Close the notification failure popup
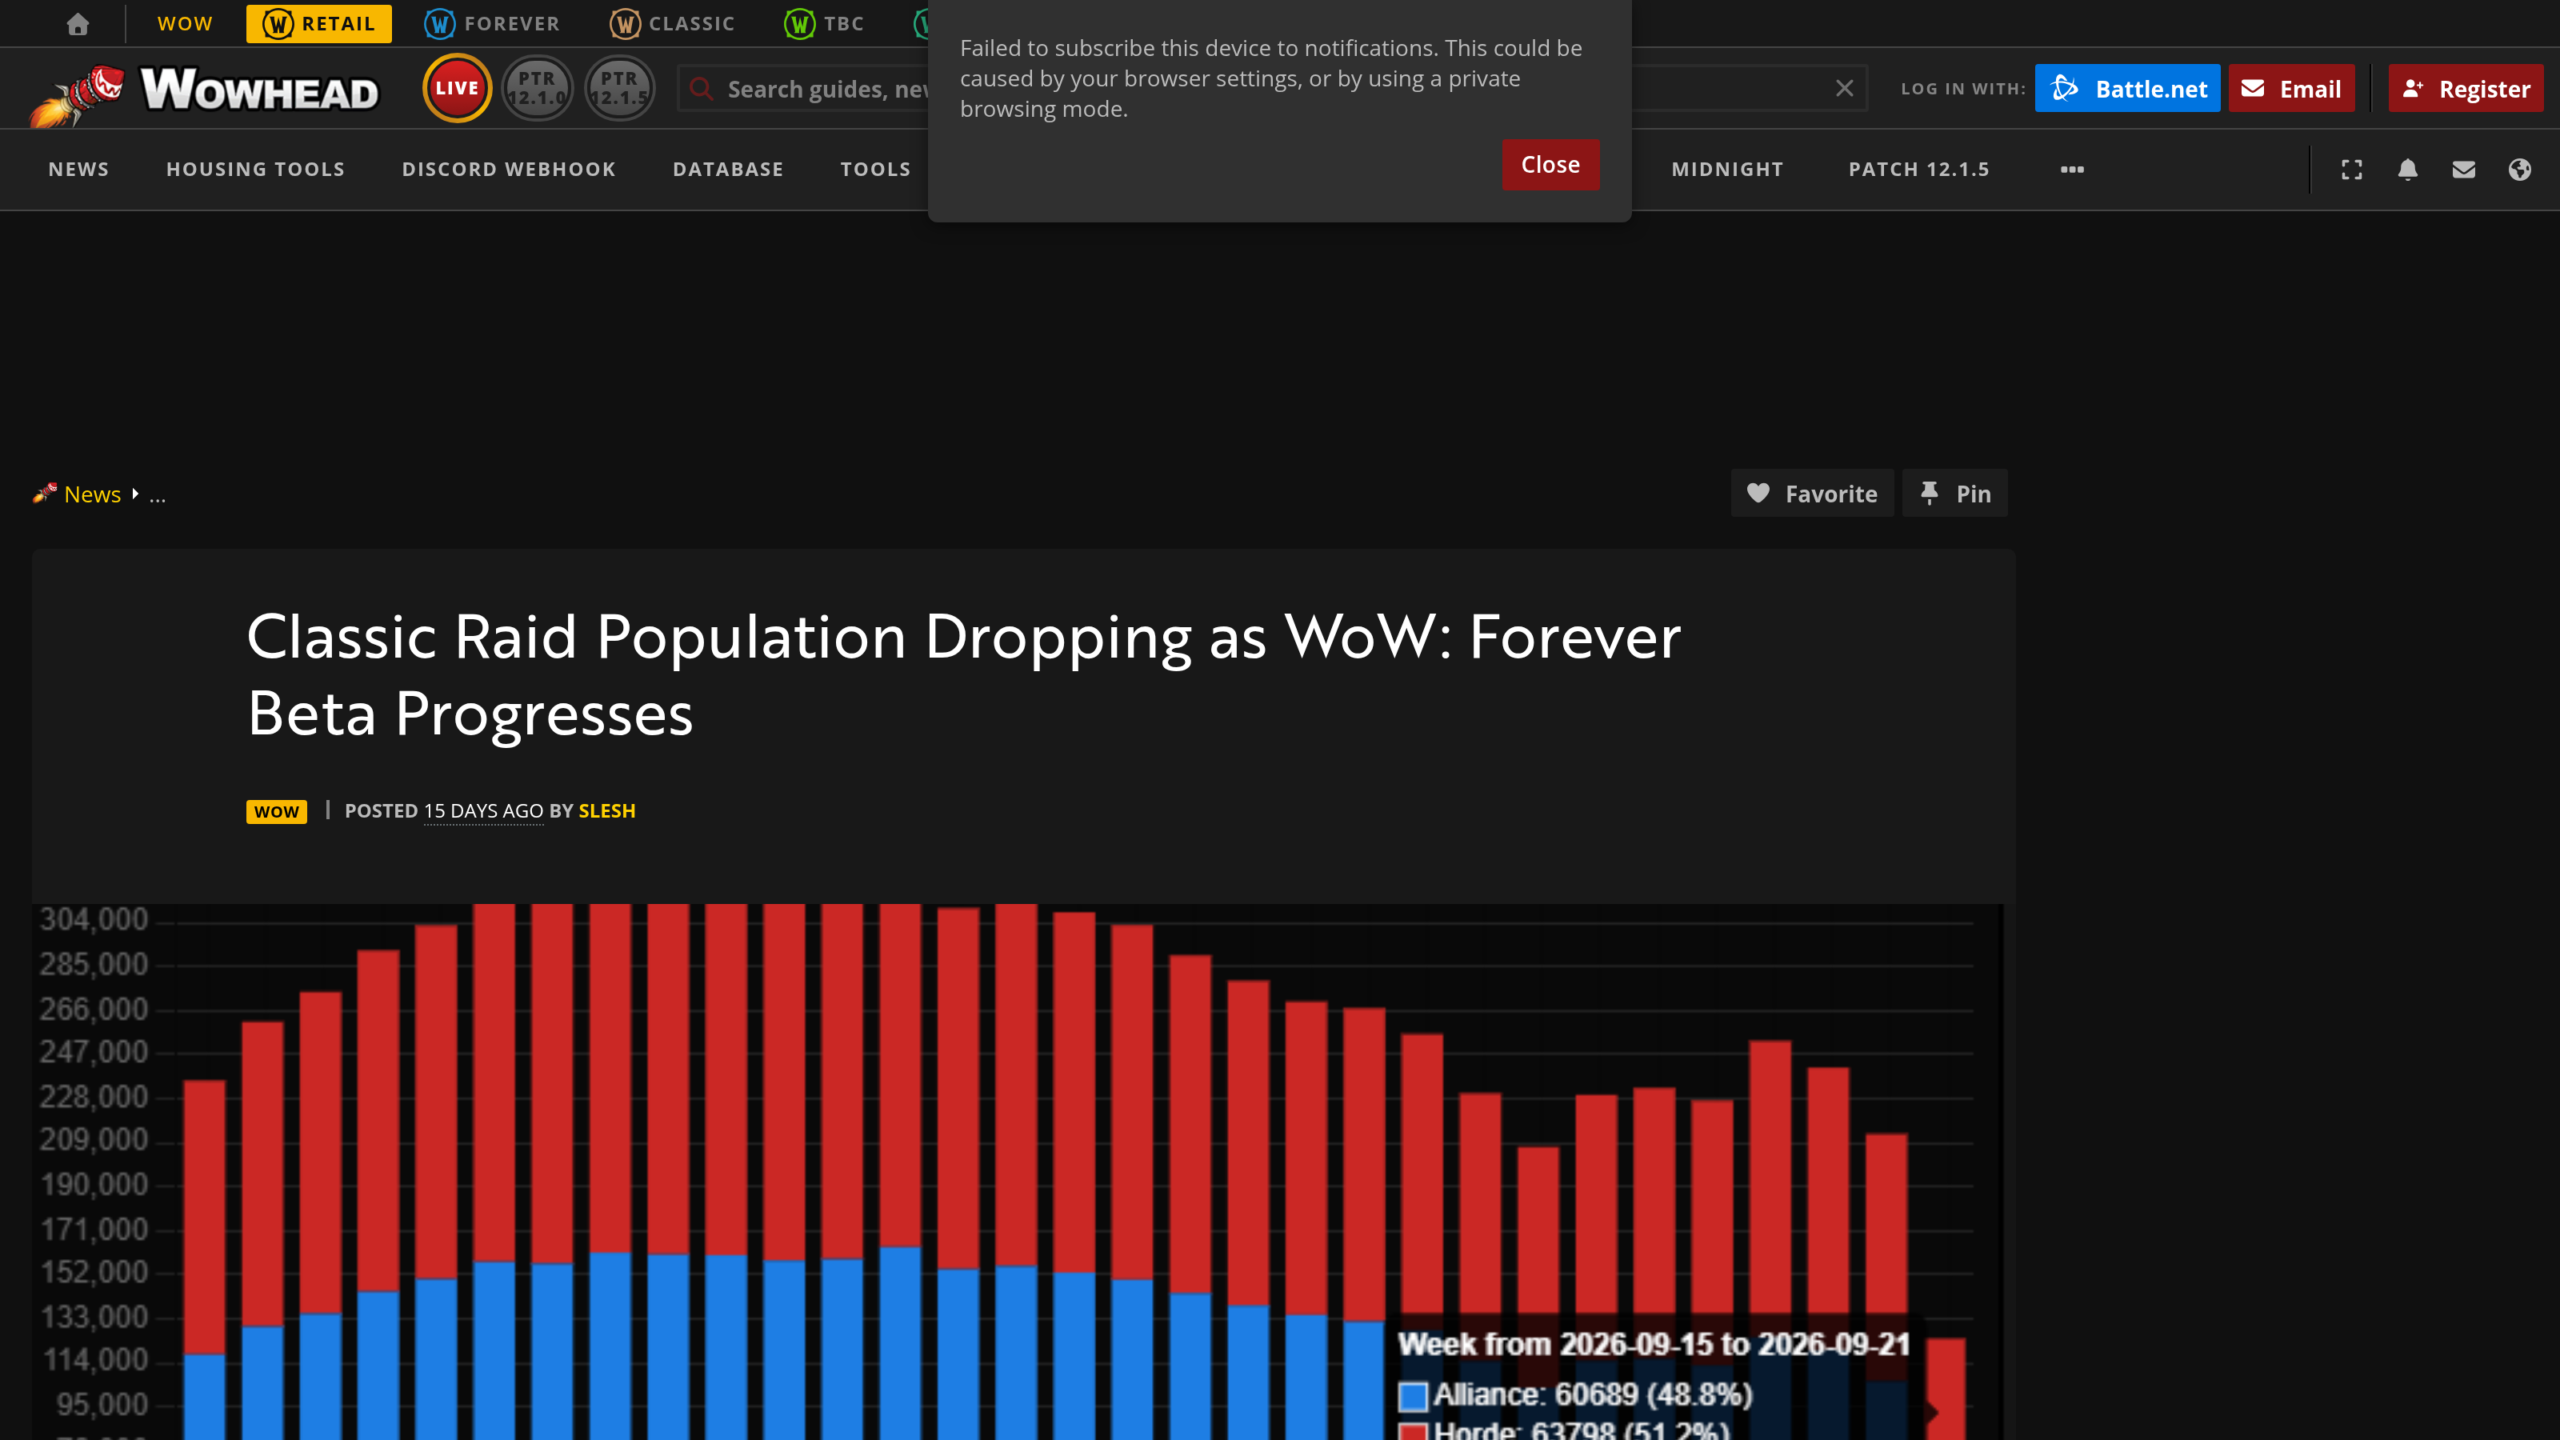The image size is (2560, 1440). coord(1550,164)
